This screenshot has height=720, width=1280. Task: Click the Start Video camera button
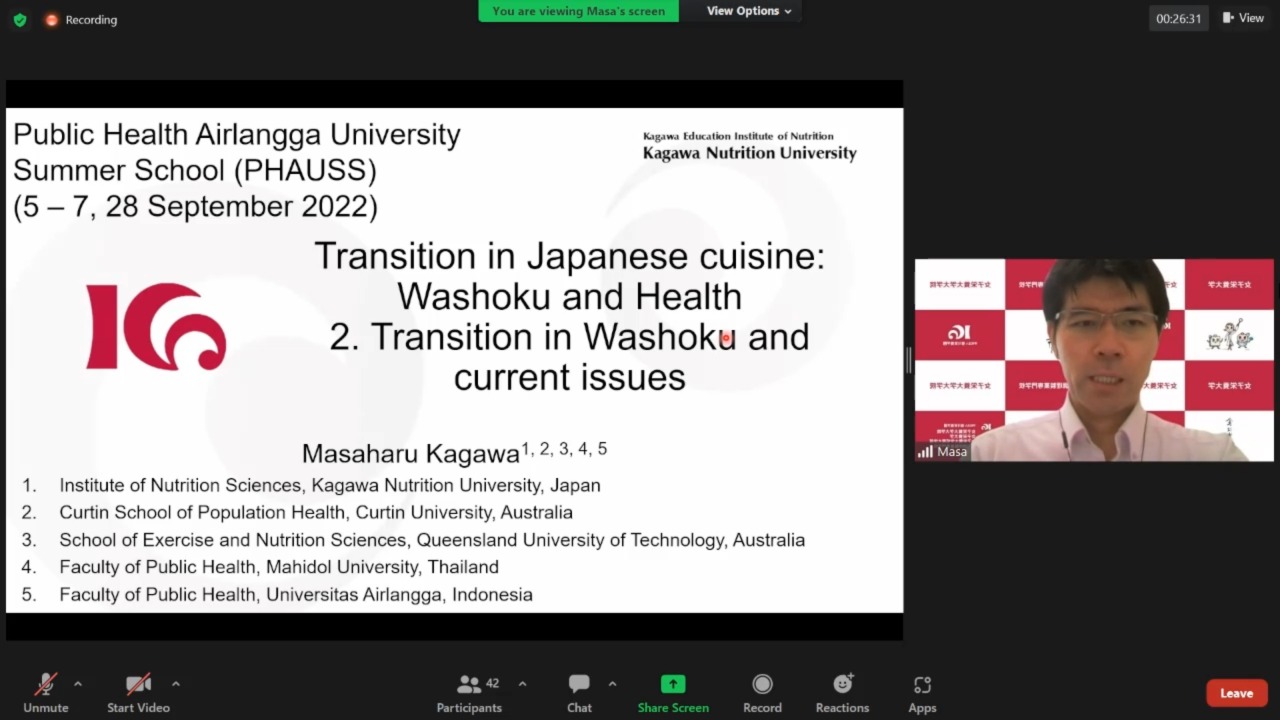point(138,693)
